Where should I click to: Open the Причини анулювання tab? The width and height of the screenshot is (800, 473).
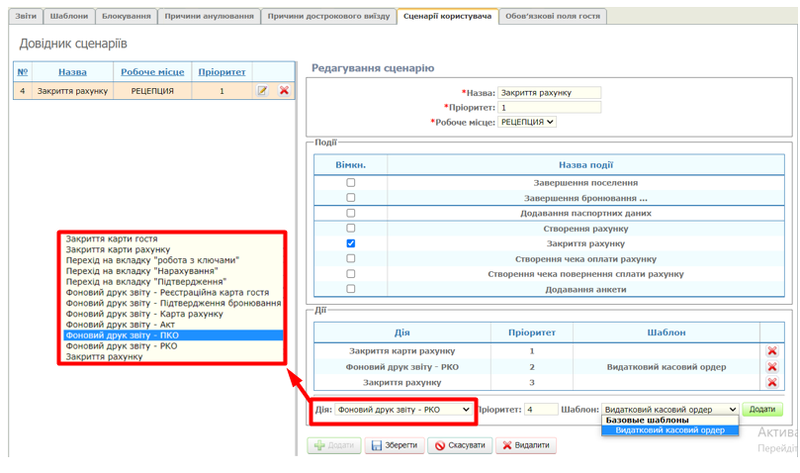[208, 17]
